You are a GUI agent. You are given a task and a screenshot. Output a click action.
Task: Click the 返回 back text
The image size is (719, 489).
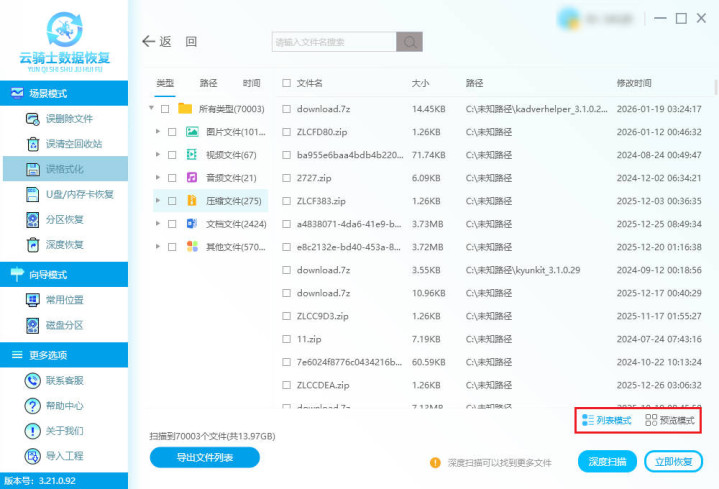pos(178,42)
